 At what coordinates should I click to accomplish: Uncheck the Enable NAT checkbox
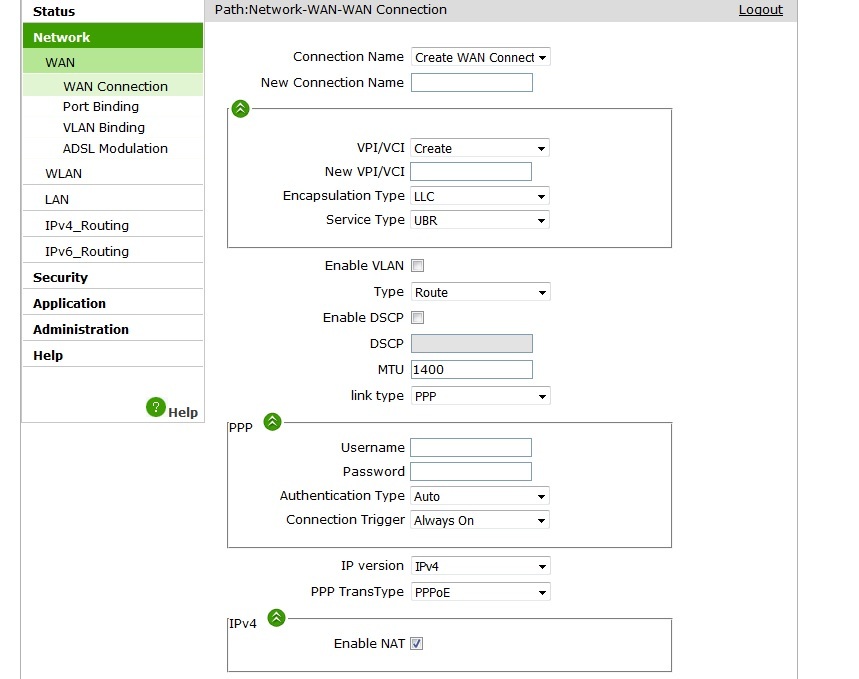(x=417, y=644)
